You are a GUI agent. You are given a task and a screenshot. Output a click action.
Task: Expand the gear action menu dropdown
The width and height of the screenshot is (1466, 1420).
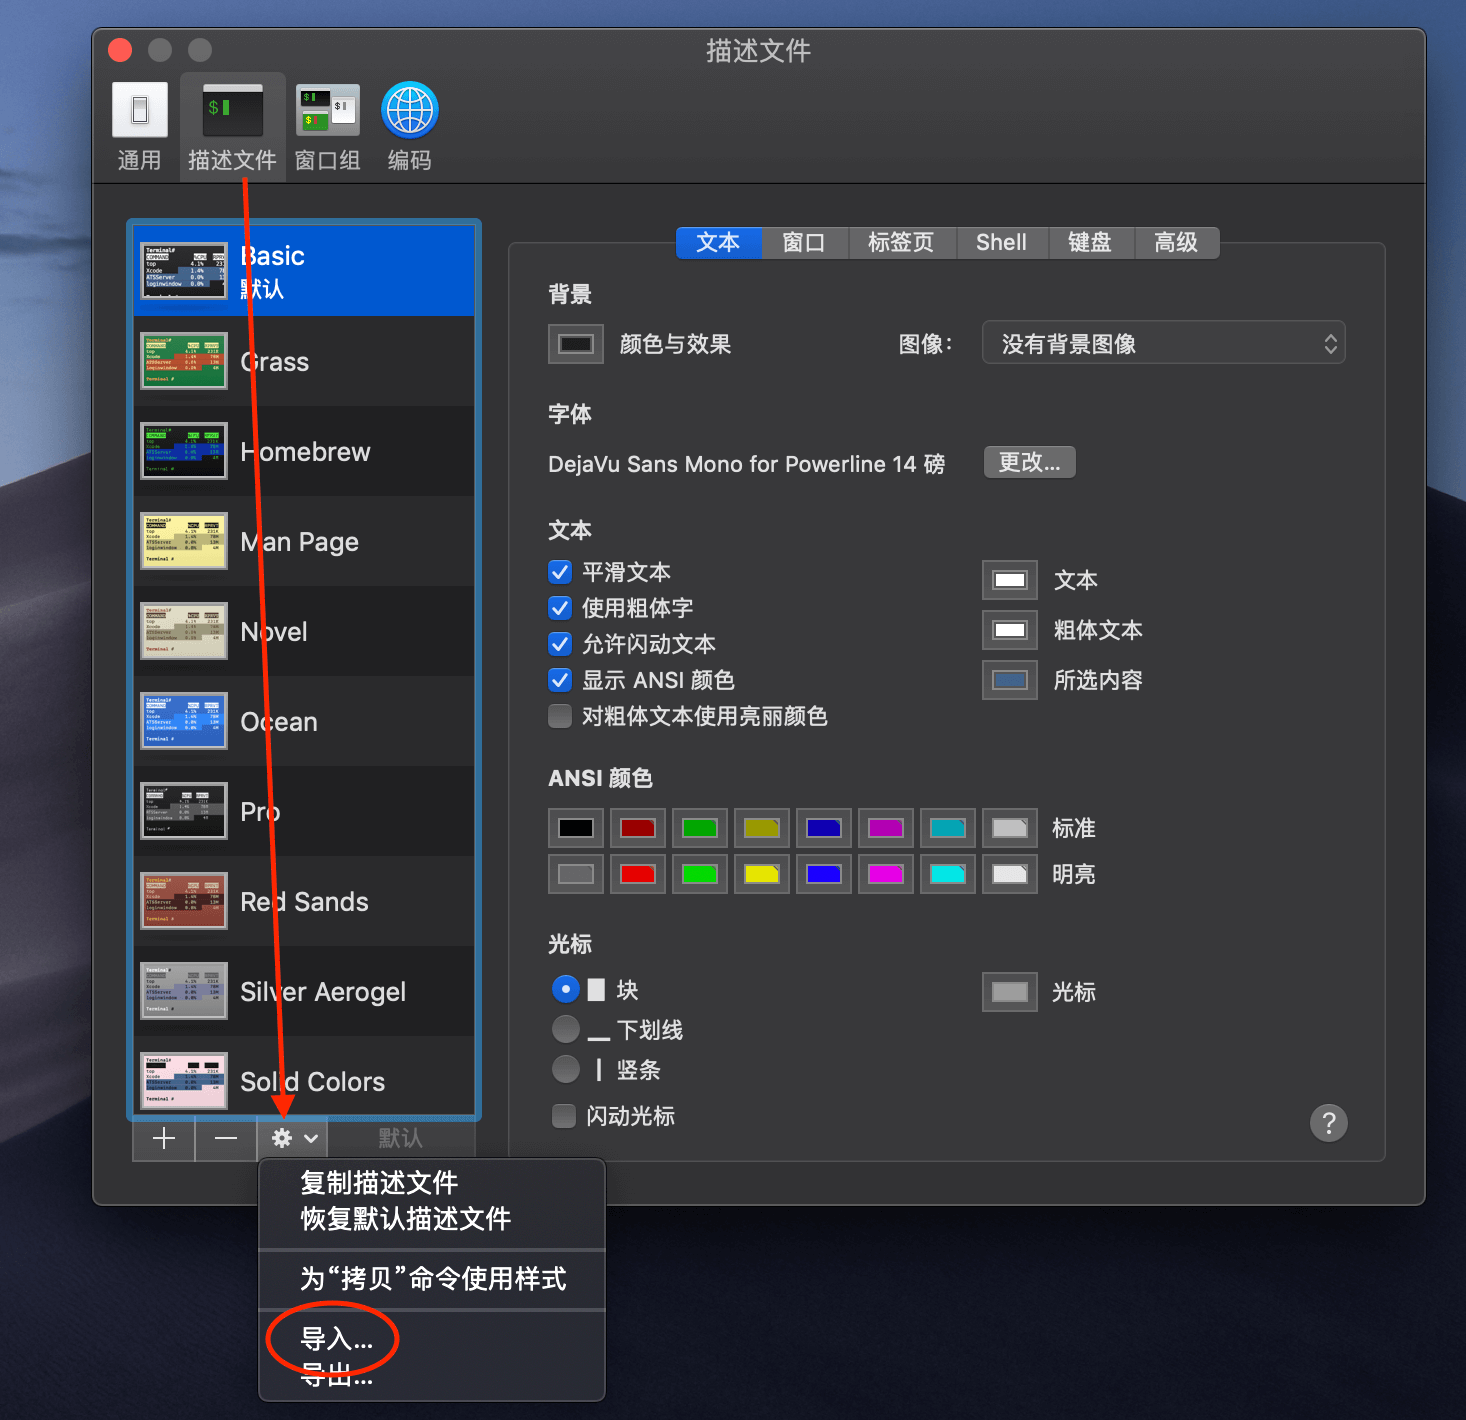294,1138
